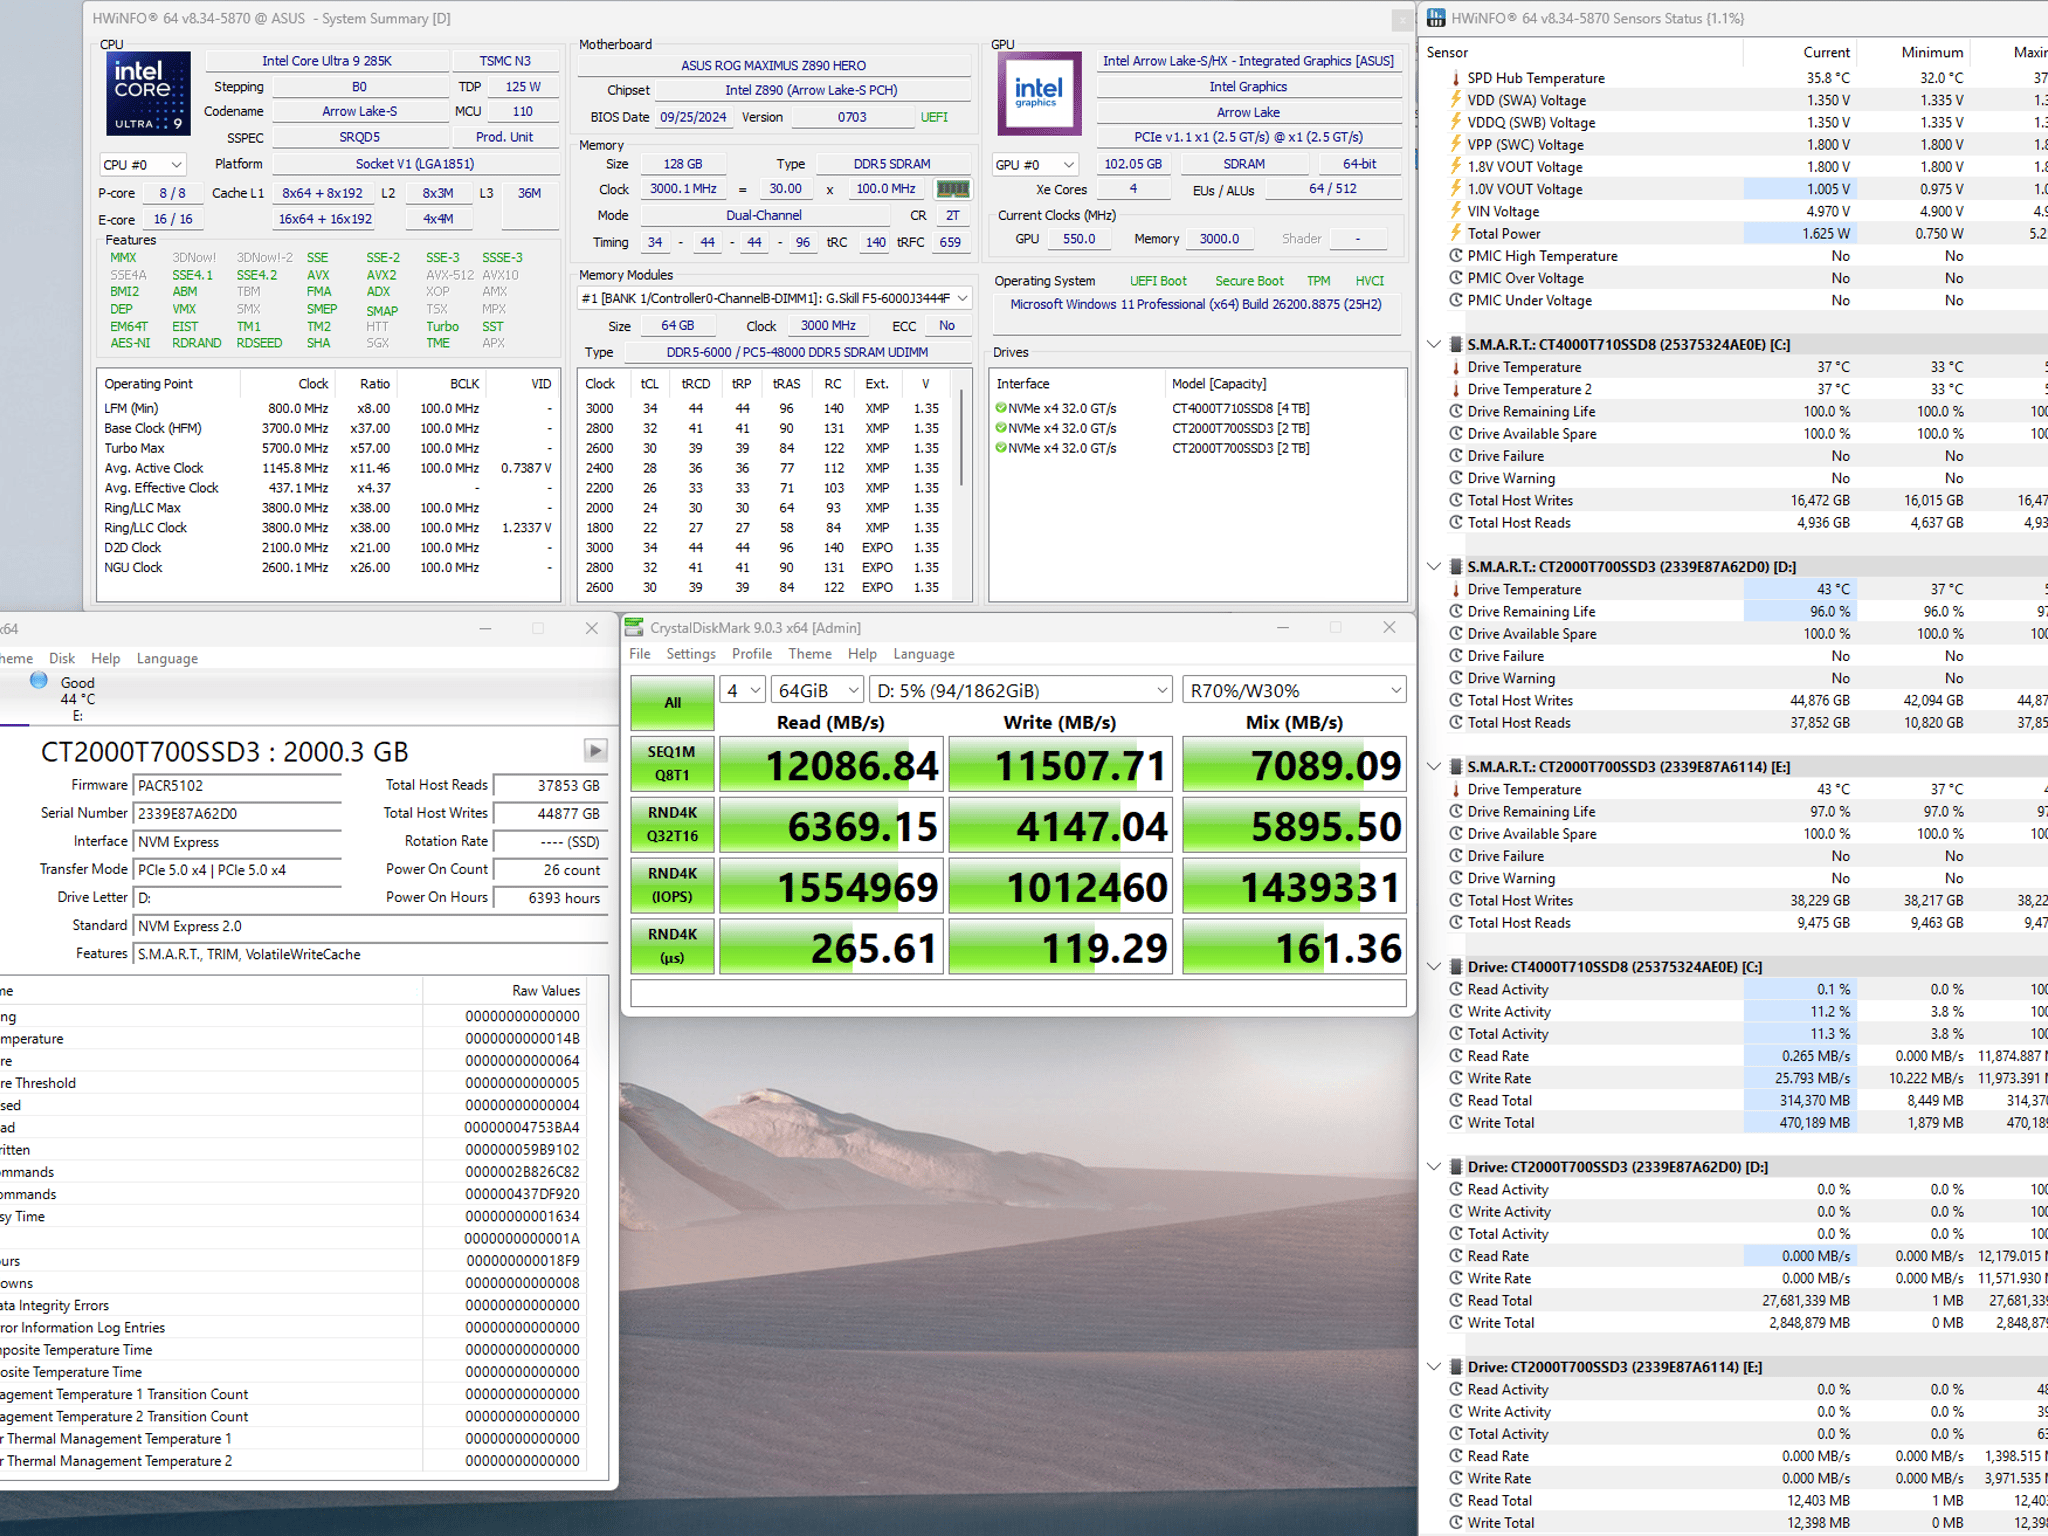Click the Current column header in Sensors Status
The height and width of the screenshot is (1536, 2048).
coord(1826,52)
